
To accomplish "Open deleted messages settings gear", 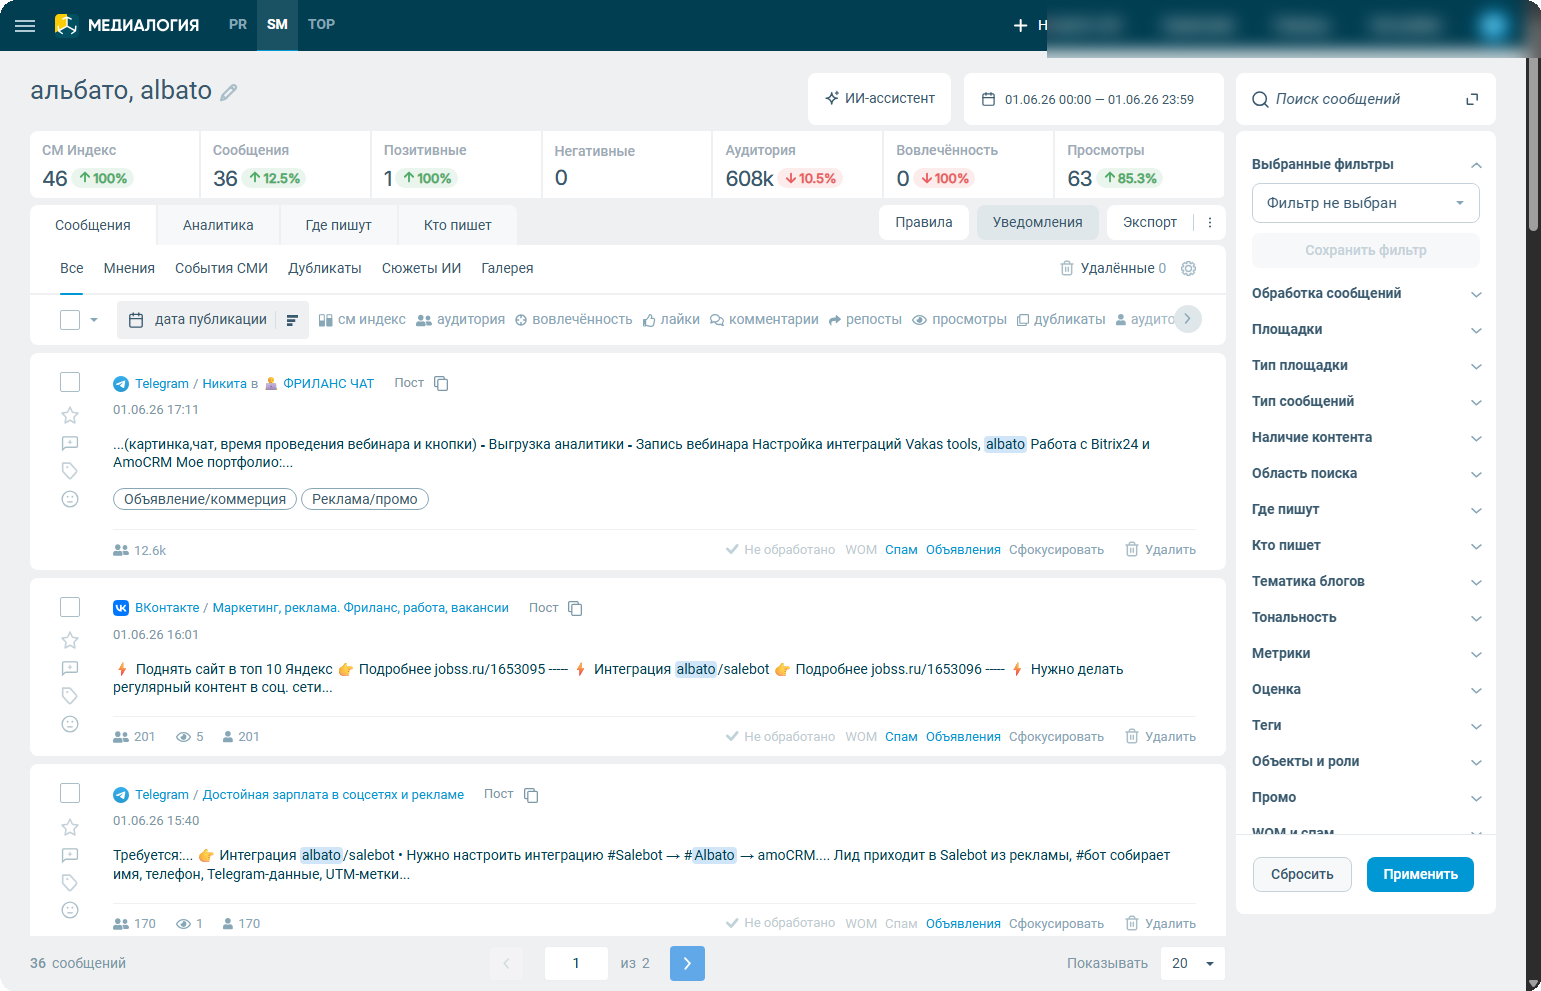I will point(1188,268).
